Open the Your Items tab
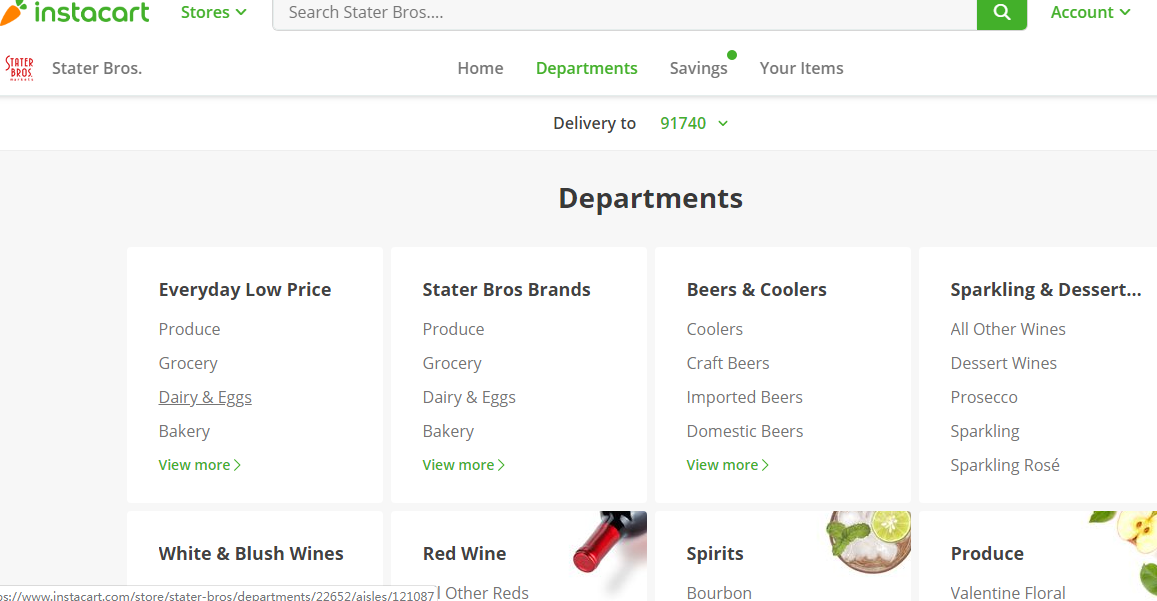The height and width of the screenshot is (601, 1157). click(x=801, y=68)
